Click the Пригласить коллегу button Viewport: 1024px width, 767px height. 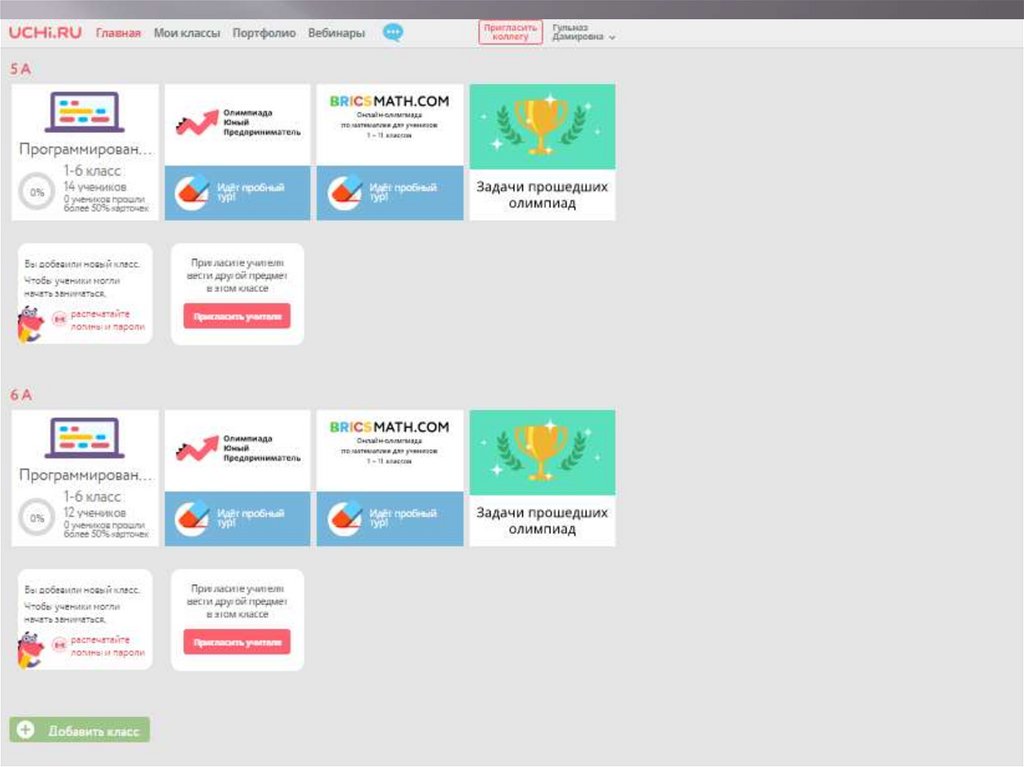point(510,32)
